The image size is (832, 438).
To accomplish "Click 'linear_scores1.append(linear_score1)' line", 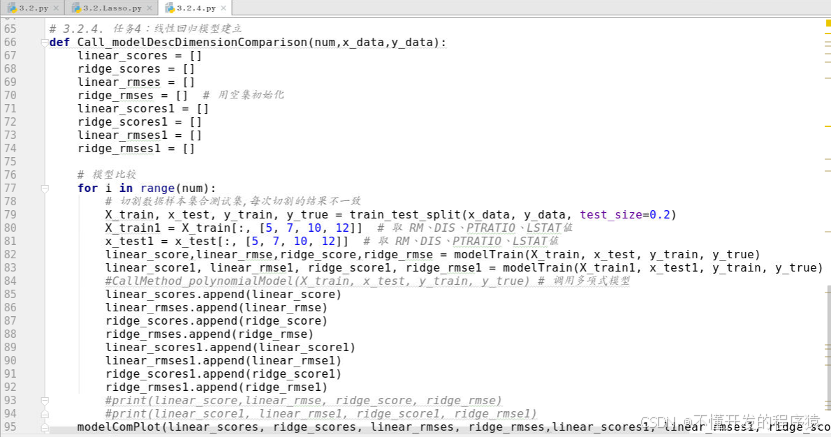I will pyautogui.click(x=230, y=348).
